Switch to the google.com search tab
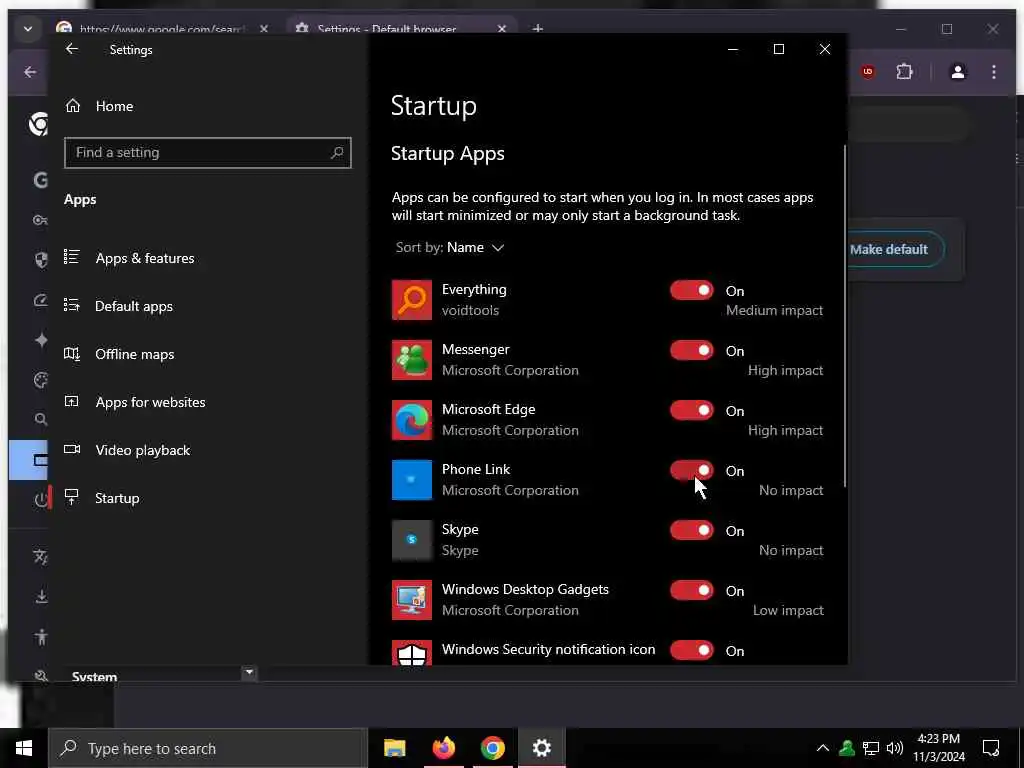Screen dimensions: 1024x768 coord(162,29)
